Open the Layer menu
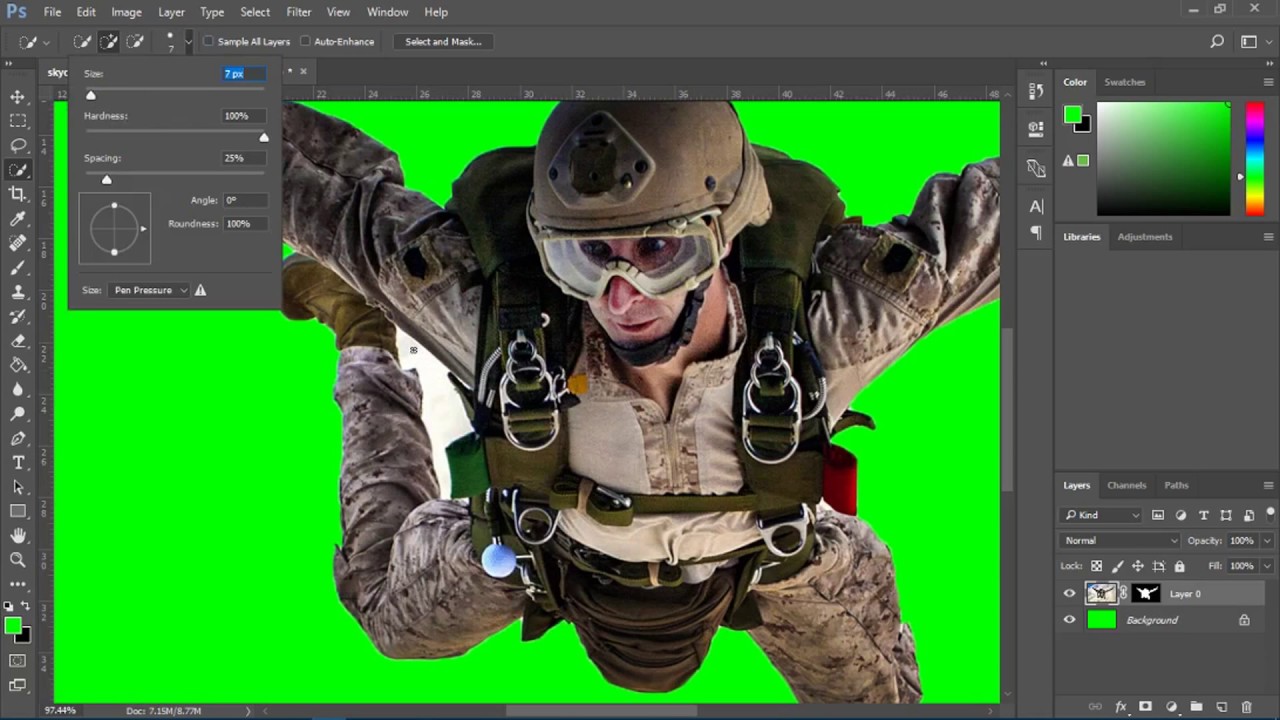The height and width of the screenshot is (720, 1280). [x=171, y=12]
